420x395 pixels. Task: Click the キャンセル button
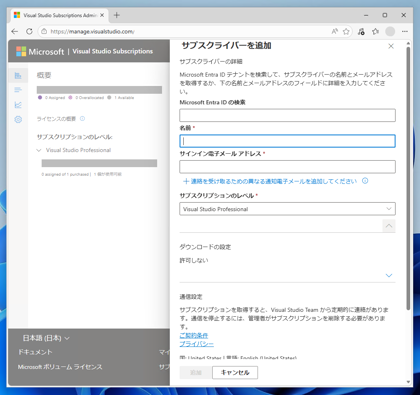235,372
